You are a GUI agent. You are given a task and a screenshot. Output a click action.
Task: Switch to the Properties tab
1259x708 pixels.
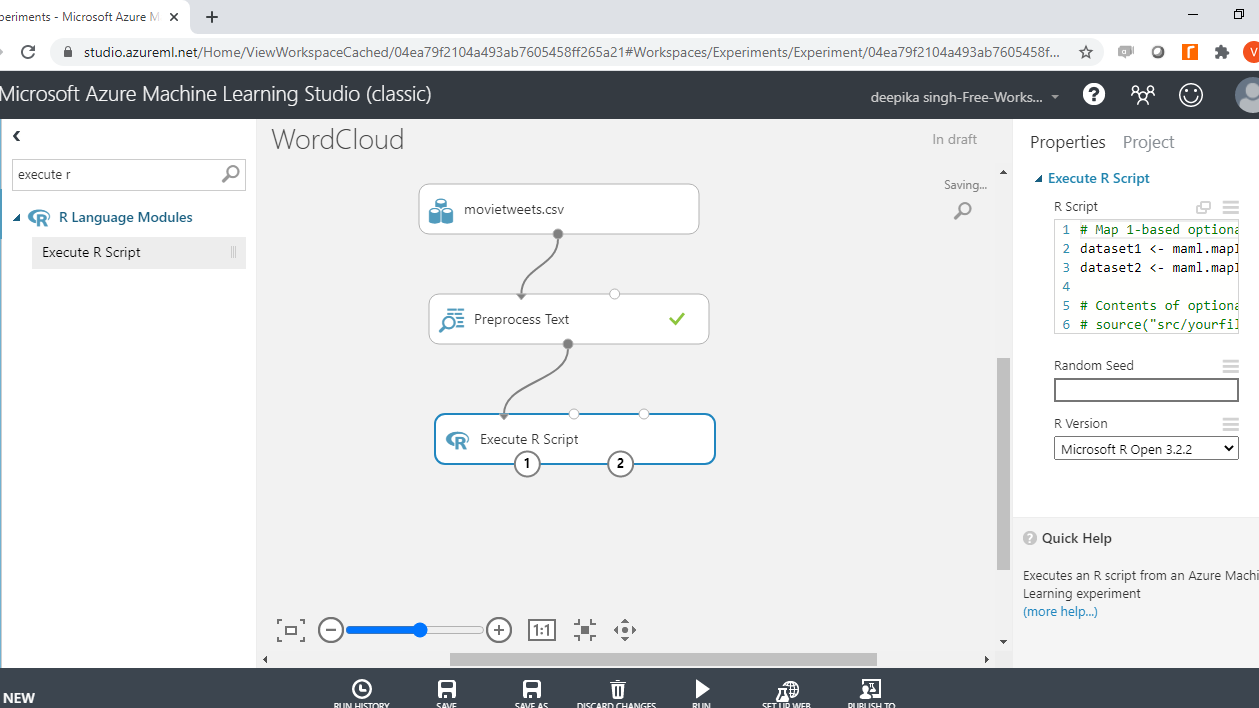point(1067,142)
